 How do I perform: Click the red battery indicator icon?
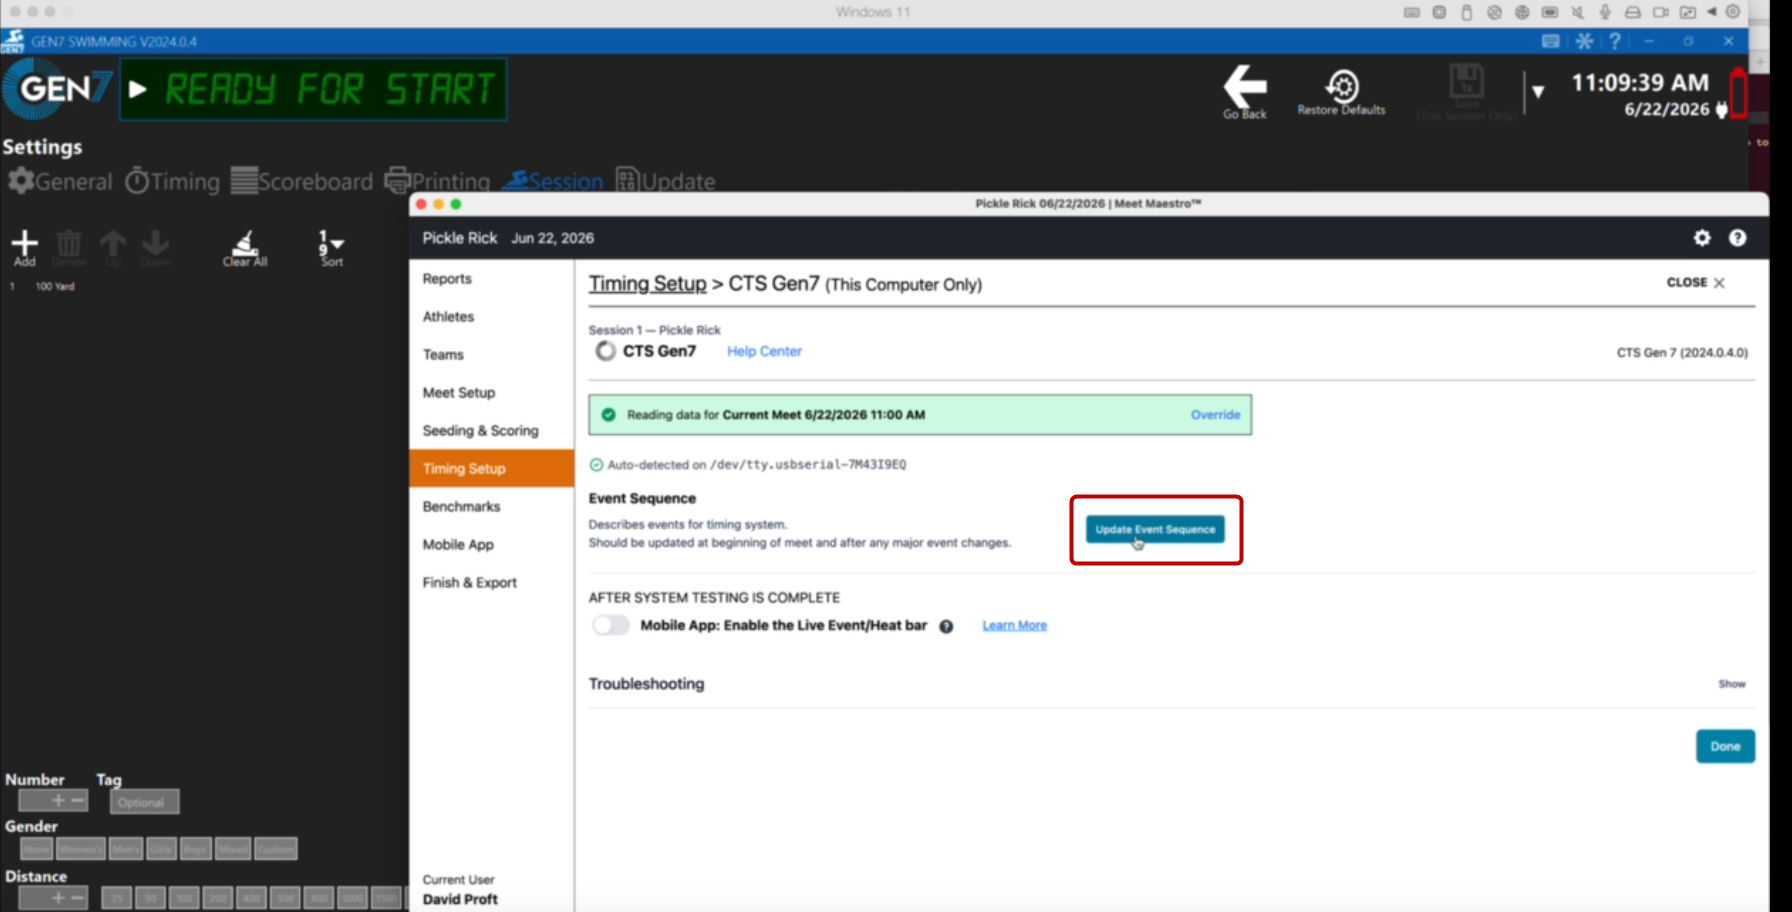coord(1739,93)
